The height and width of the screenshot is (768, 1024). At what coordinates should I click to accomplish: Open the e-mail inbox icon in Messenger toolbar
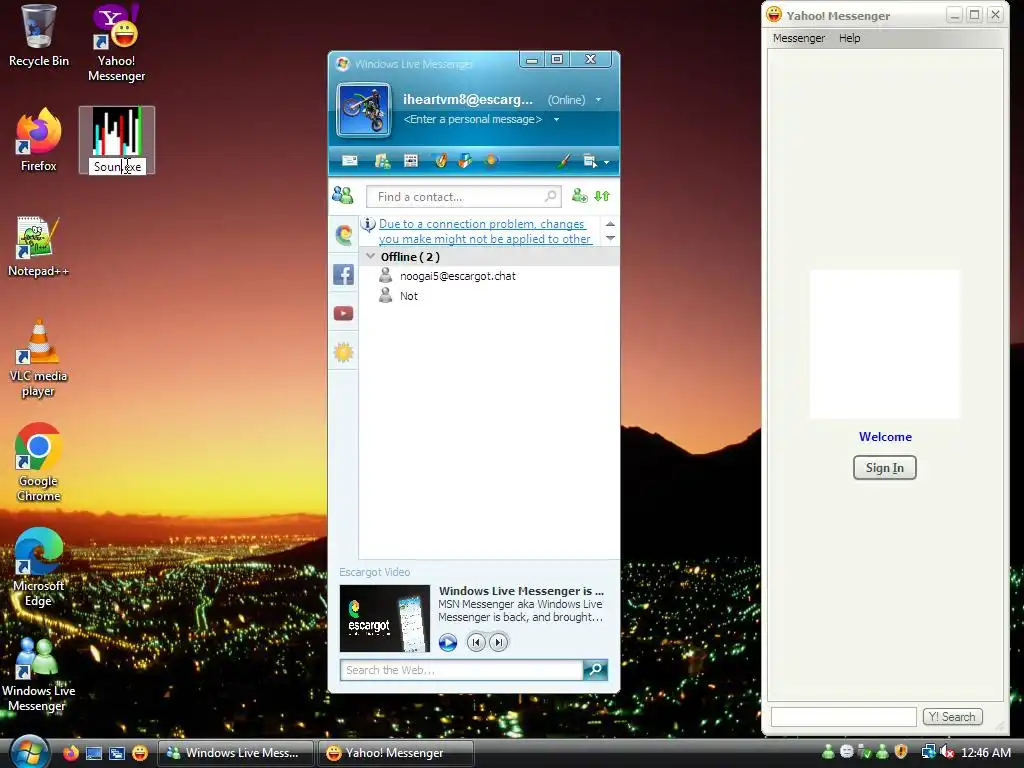[350, 161]
